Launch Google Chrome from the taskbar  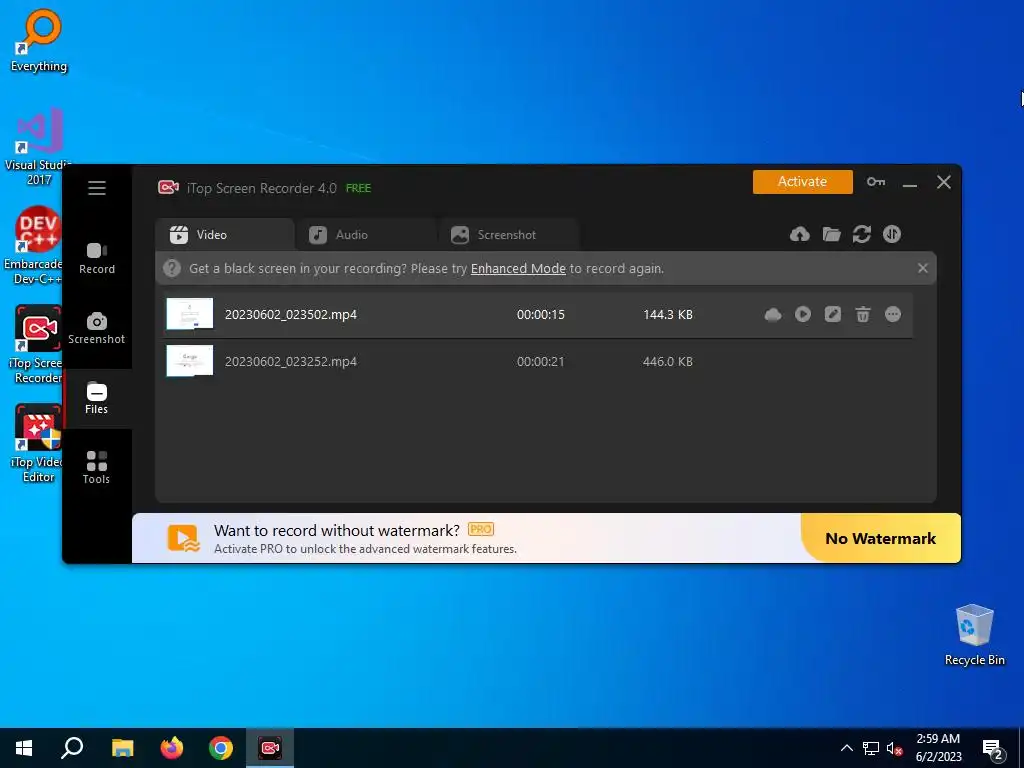pos(221,748)
